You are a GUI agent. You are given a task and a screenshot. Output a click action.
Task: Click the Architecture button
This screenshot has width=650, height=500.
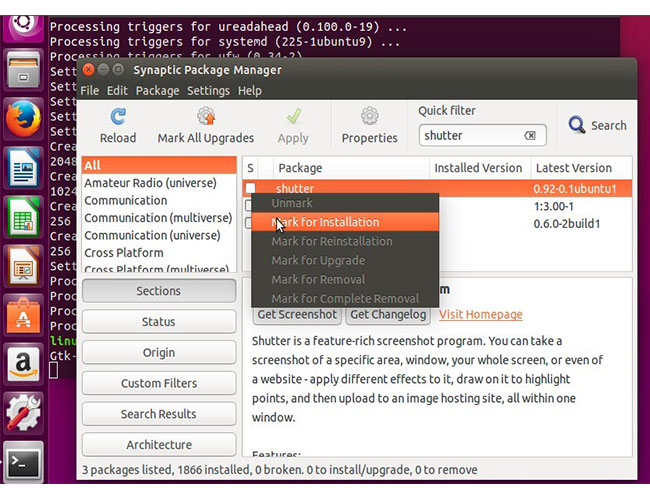tap(159, 444)
